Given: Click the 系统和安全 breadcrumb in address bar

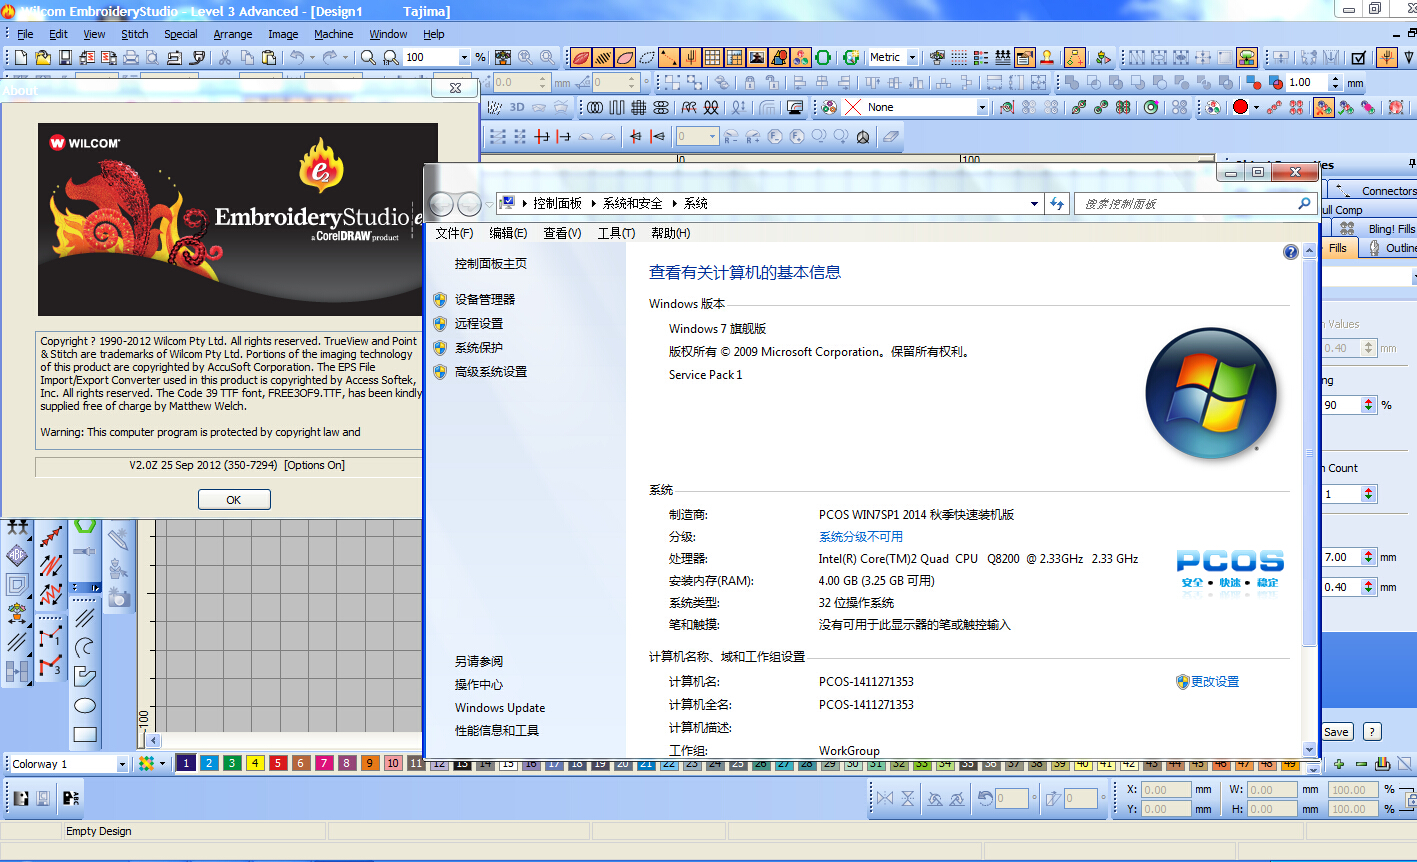Looking at the screenshot, I should 632,203.
